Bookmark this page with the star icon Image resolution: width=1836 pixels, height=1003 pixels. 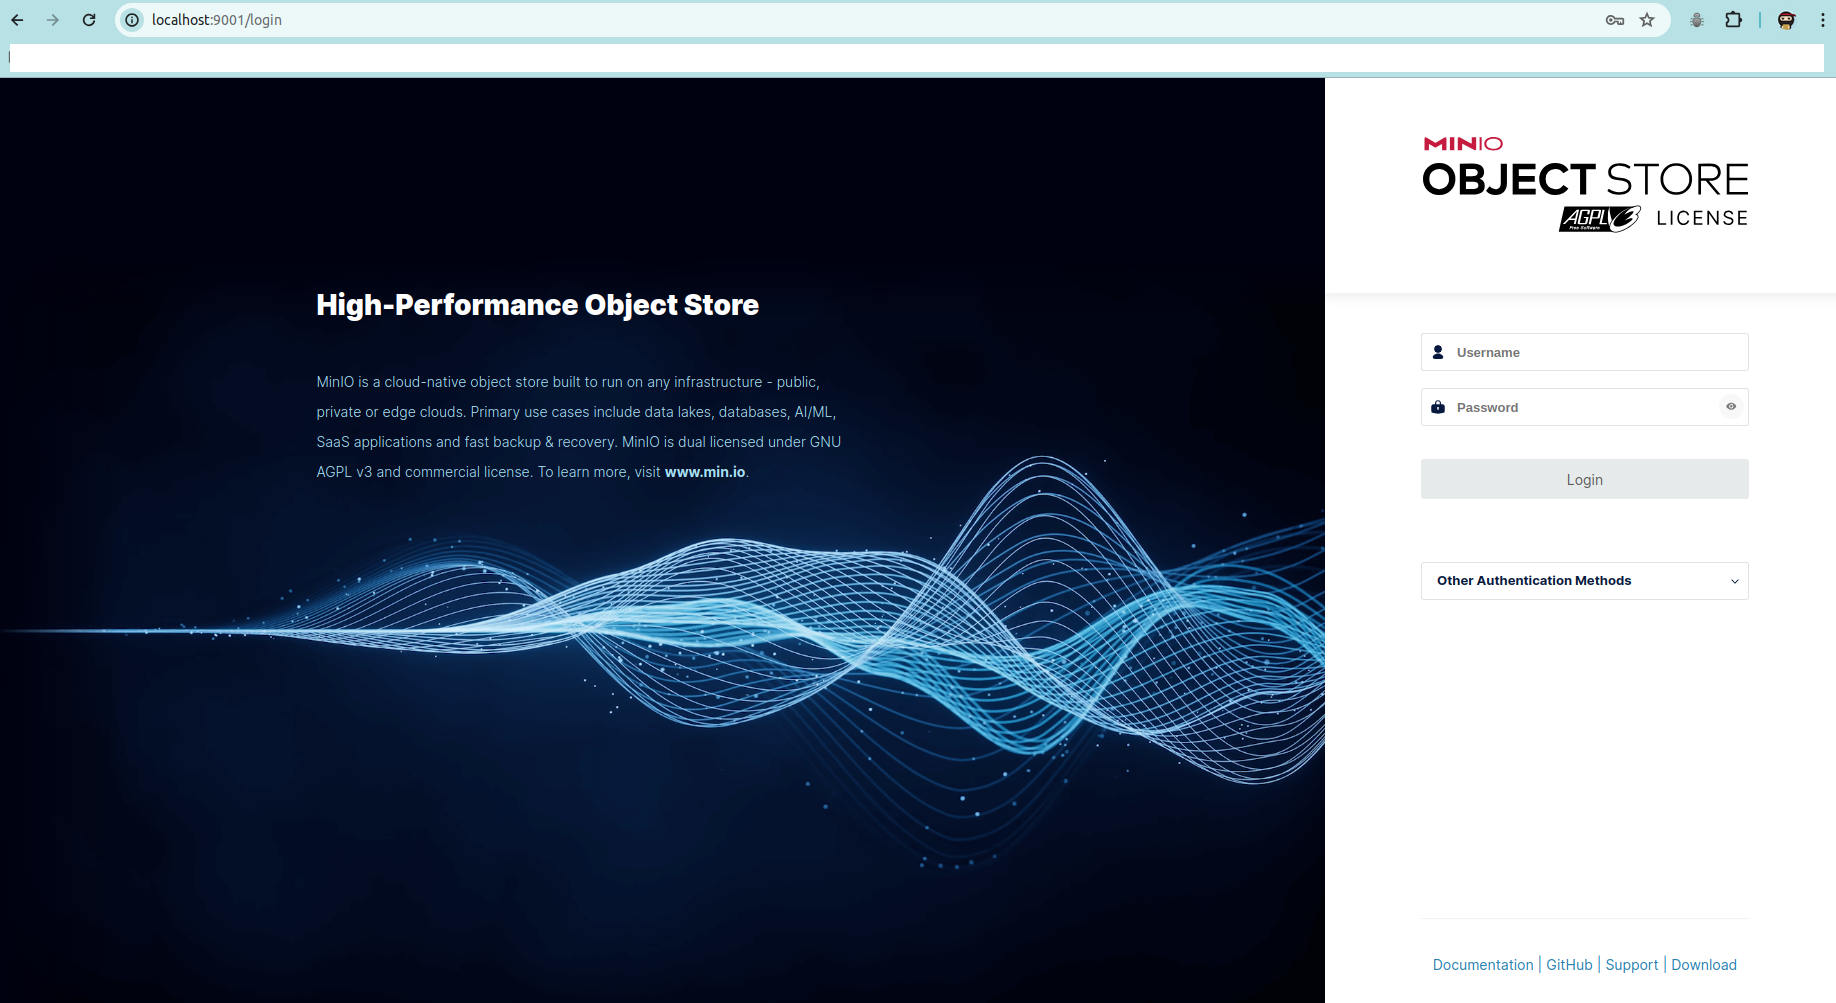(x=1647, y=20)
